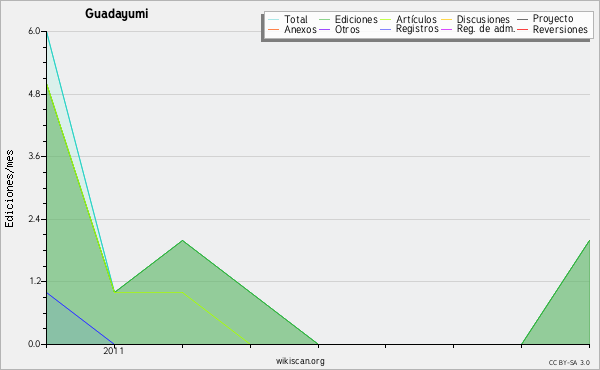Click the wikiscan.org credit text
The image size is (600, 370).
coord(300,361)
